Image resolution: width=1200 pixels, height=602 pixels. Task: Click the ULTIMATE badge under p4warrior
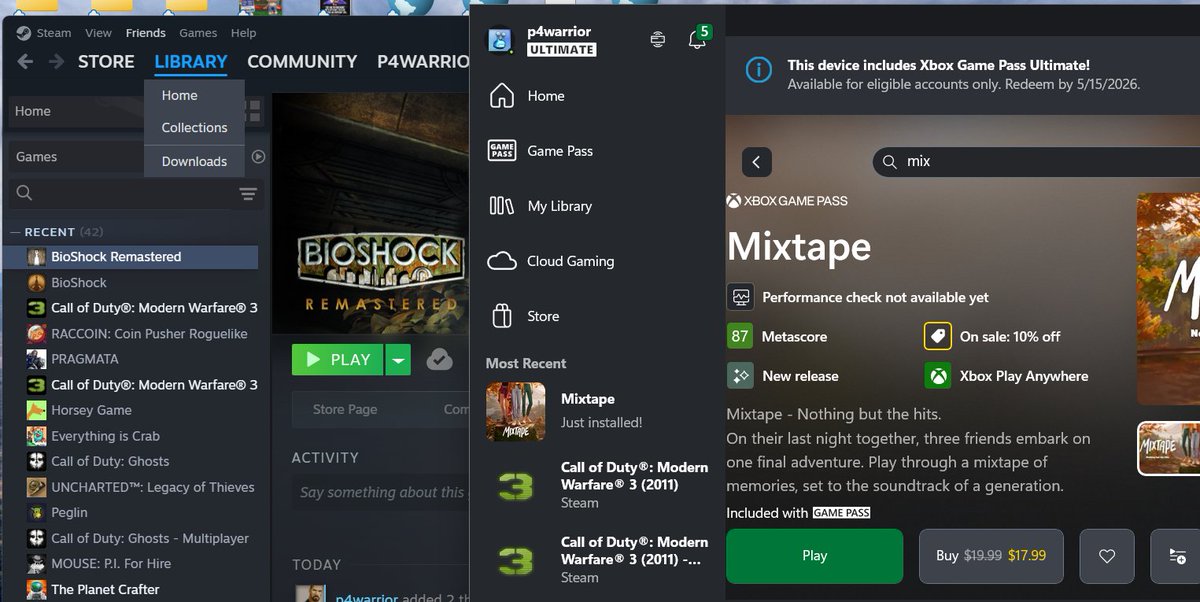(562, 50)
